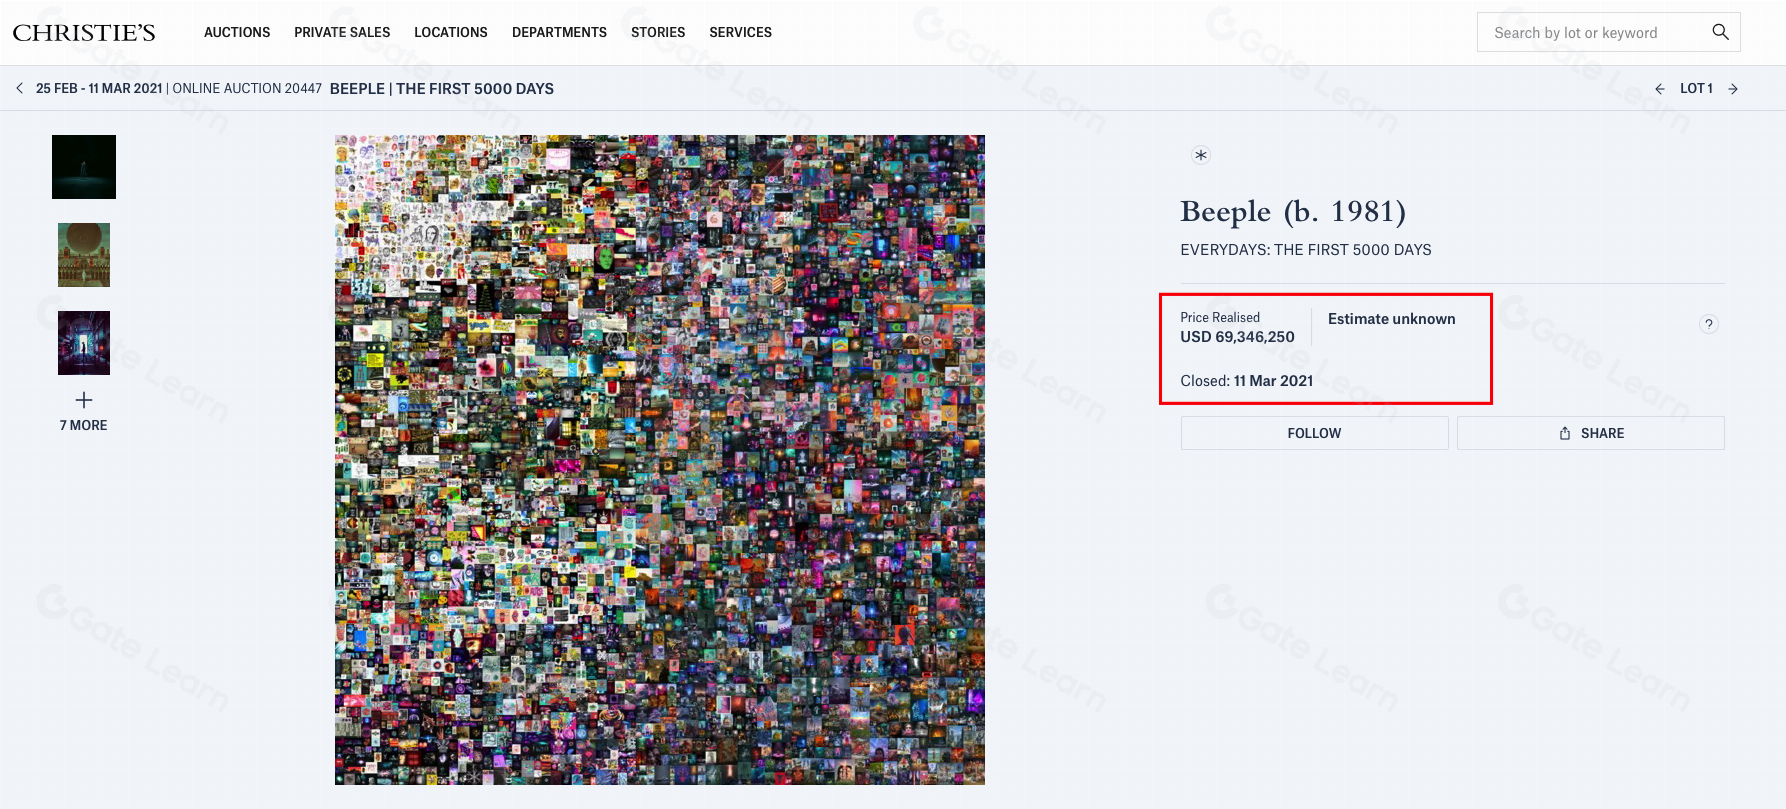This screenshot has height=809, width=1786.
Task: Click the Closed: 11 Mar 2021 text
Action: click(x=1247, y=381)
